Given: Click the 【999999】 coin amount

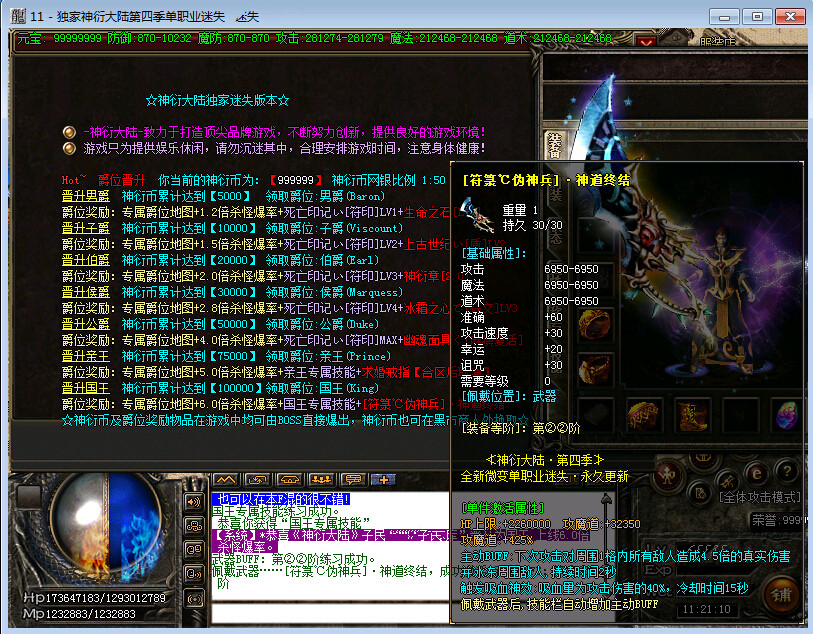Looking at the screenshot, I should pos(296,180).
